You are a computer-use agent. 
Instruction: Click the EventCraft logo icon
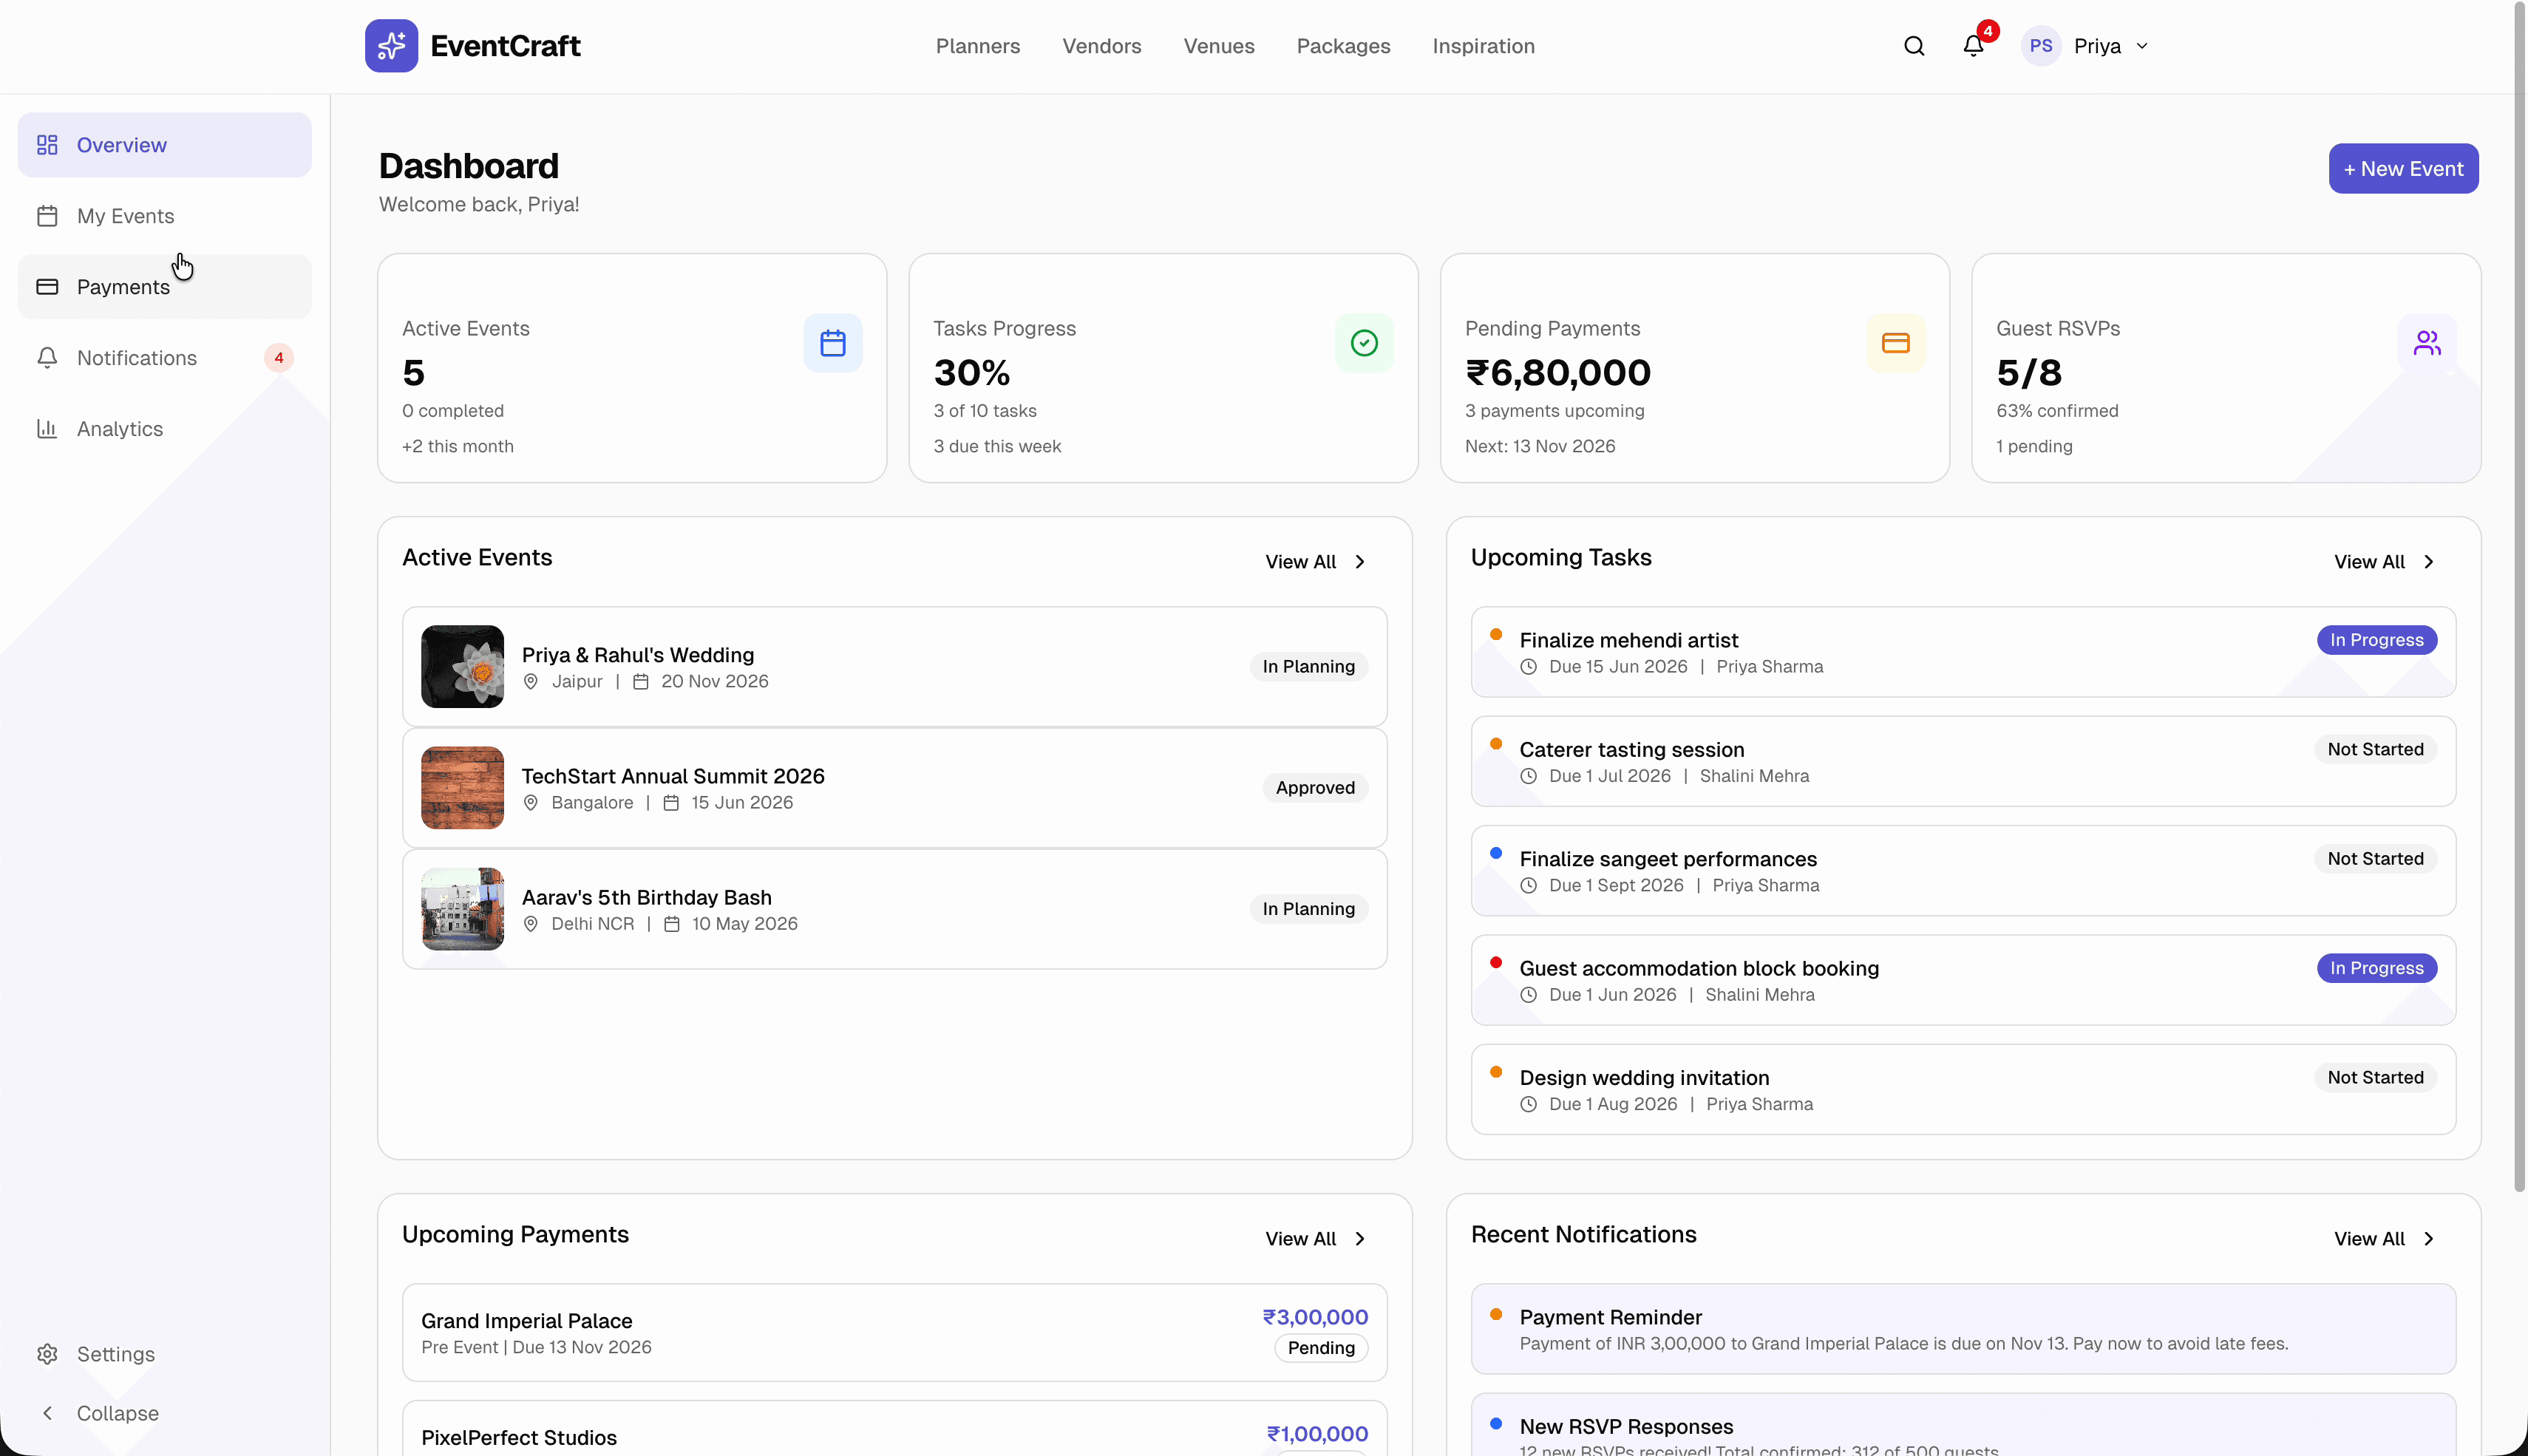[x=392, y=45]
